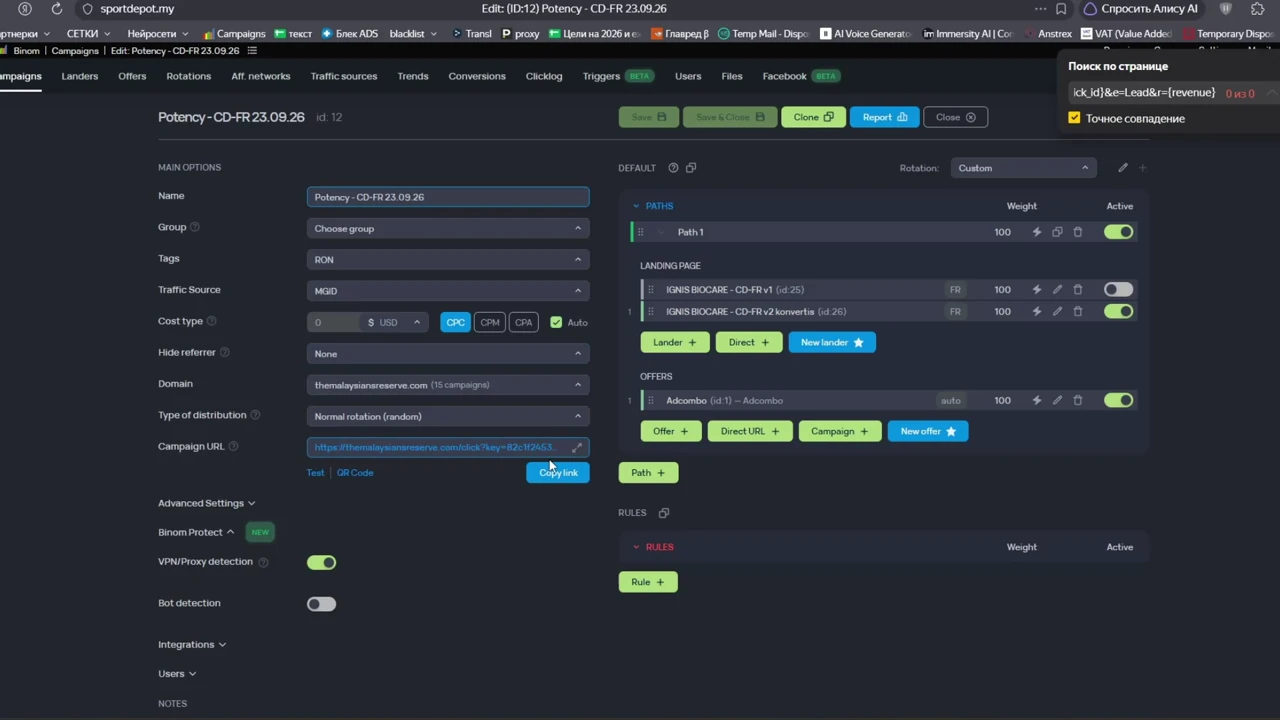Click the blue Report button

point(884,117)
